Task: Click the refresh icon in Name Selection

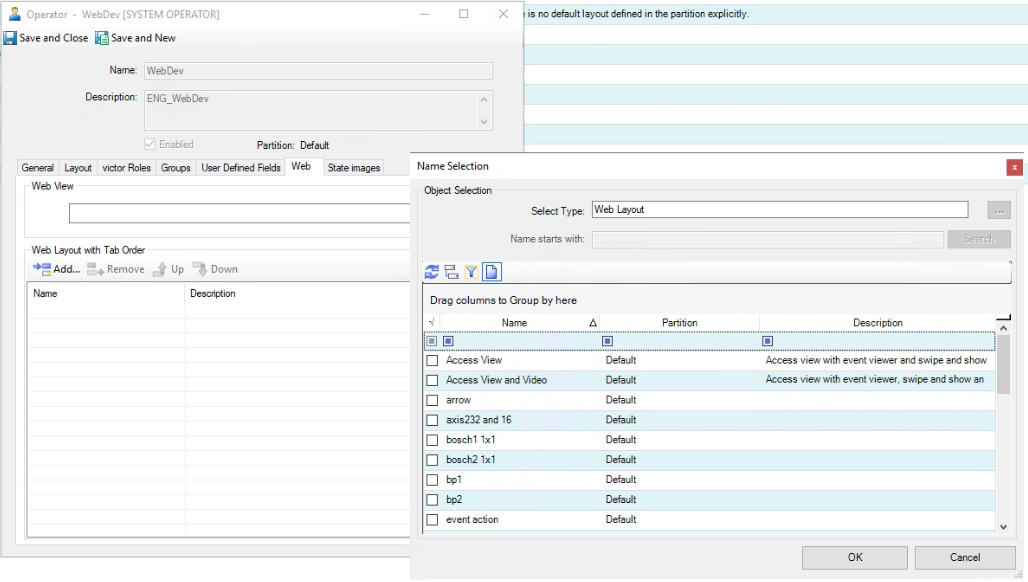Action: pyautogui.click(x=432, y=272)
